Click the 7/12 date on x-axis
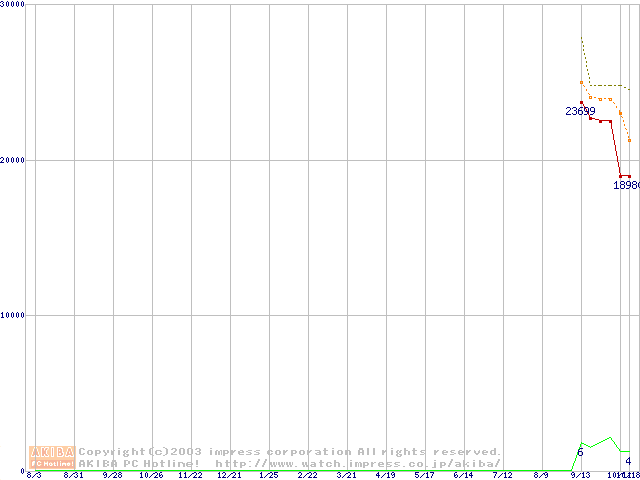This screenshot has width=640, height=480. pyautogui.click(x=502, y=476)
